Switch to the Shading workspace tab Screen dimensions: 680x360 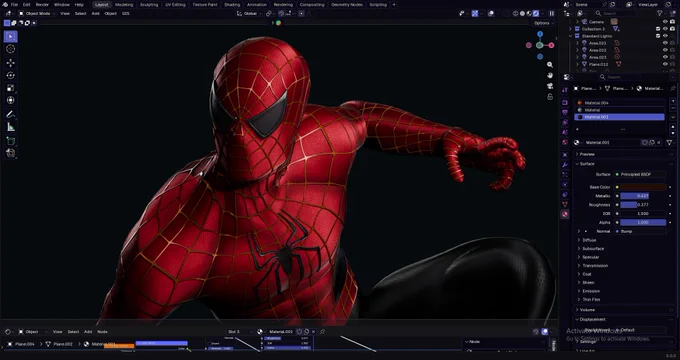coord(232,4)
